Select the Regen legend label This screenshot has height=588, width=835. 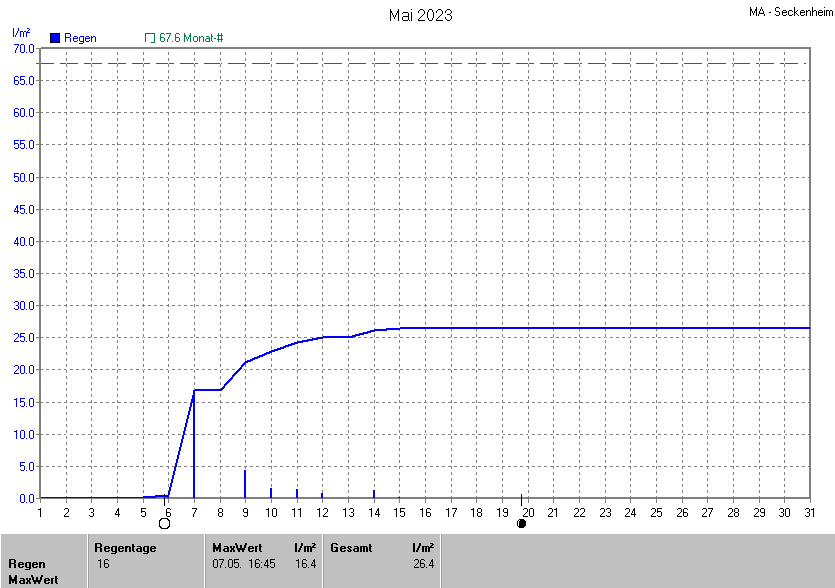[80, 38]
